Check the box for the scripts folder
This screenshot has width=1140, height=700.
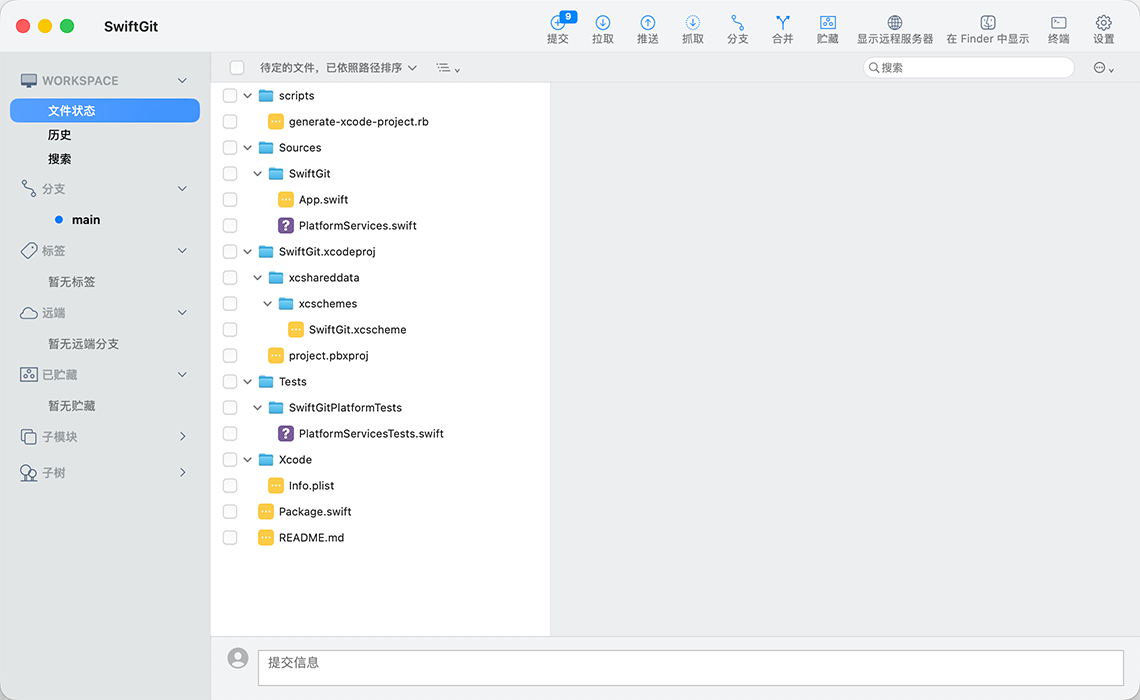[x=230, y=96]
